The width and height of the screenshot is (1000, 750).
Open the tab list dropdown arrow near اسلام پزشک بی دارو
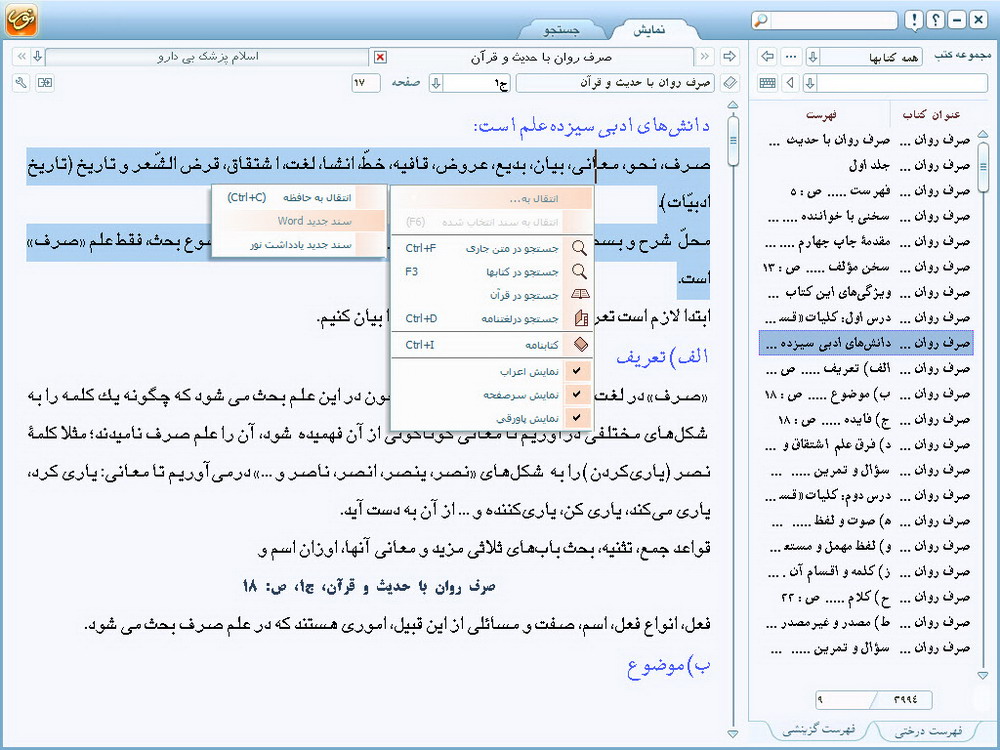point(38,57)
